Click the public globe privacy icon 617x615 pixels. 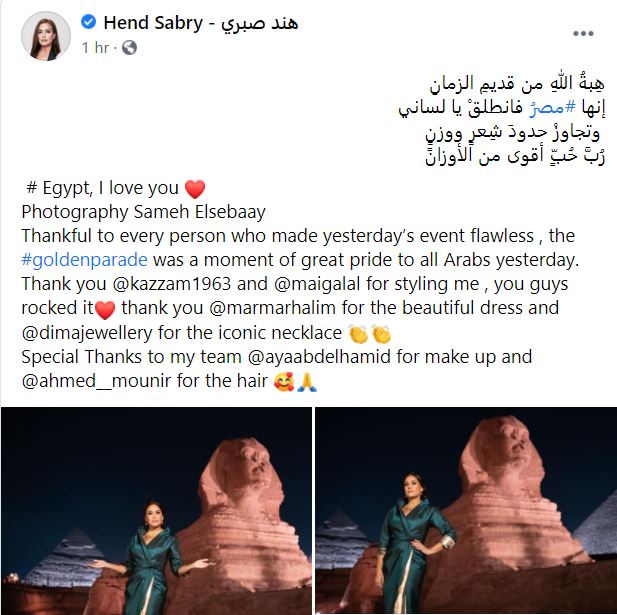(x=129, y=48)
